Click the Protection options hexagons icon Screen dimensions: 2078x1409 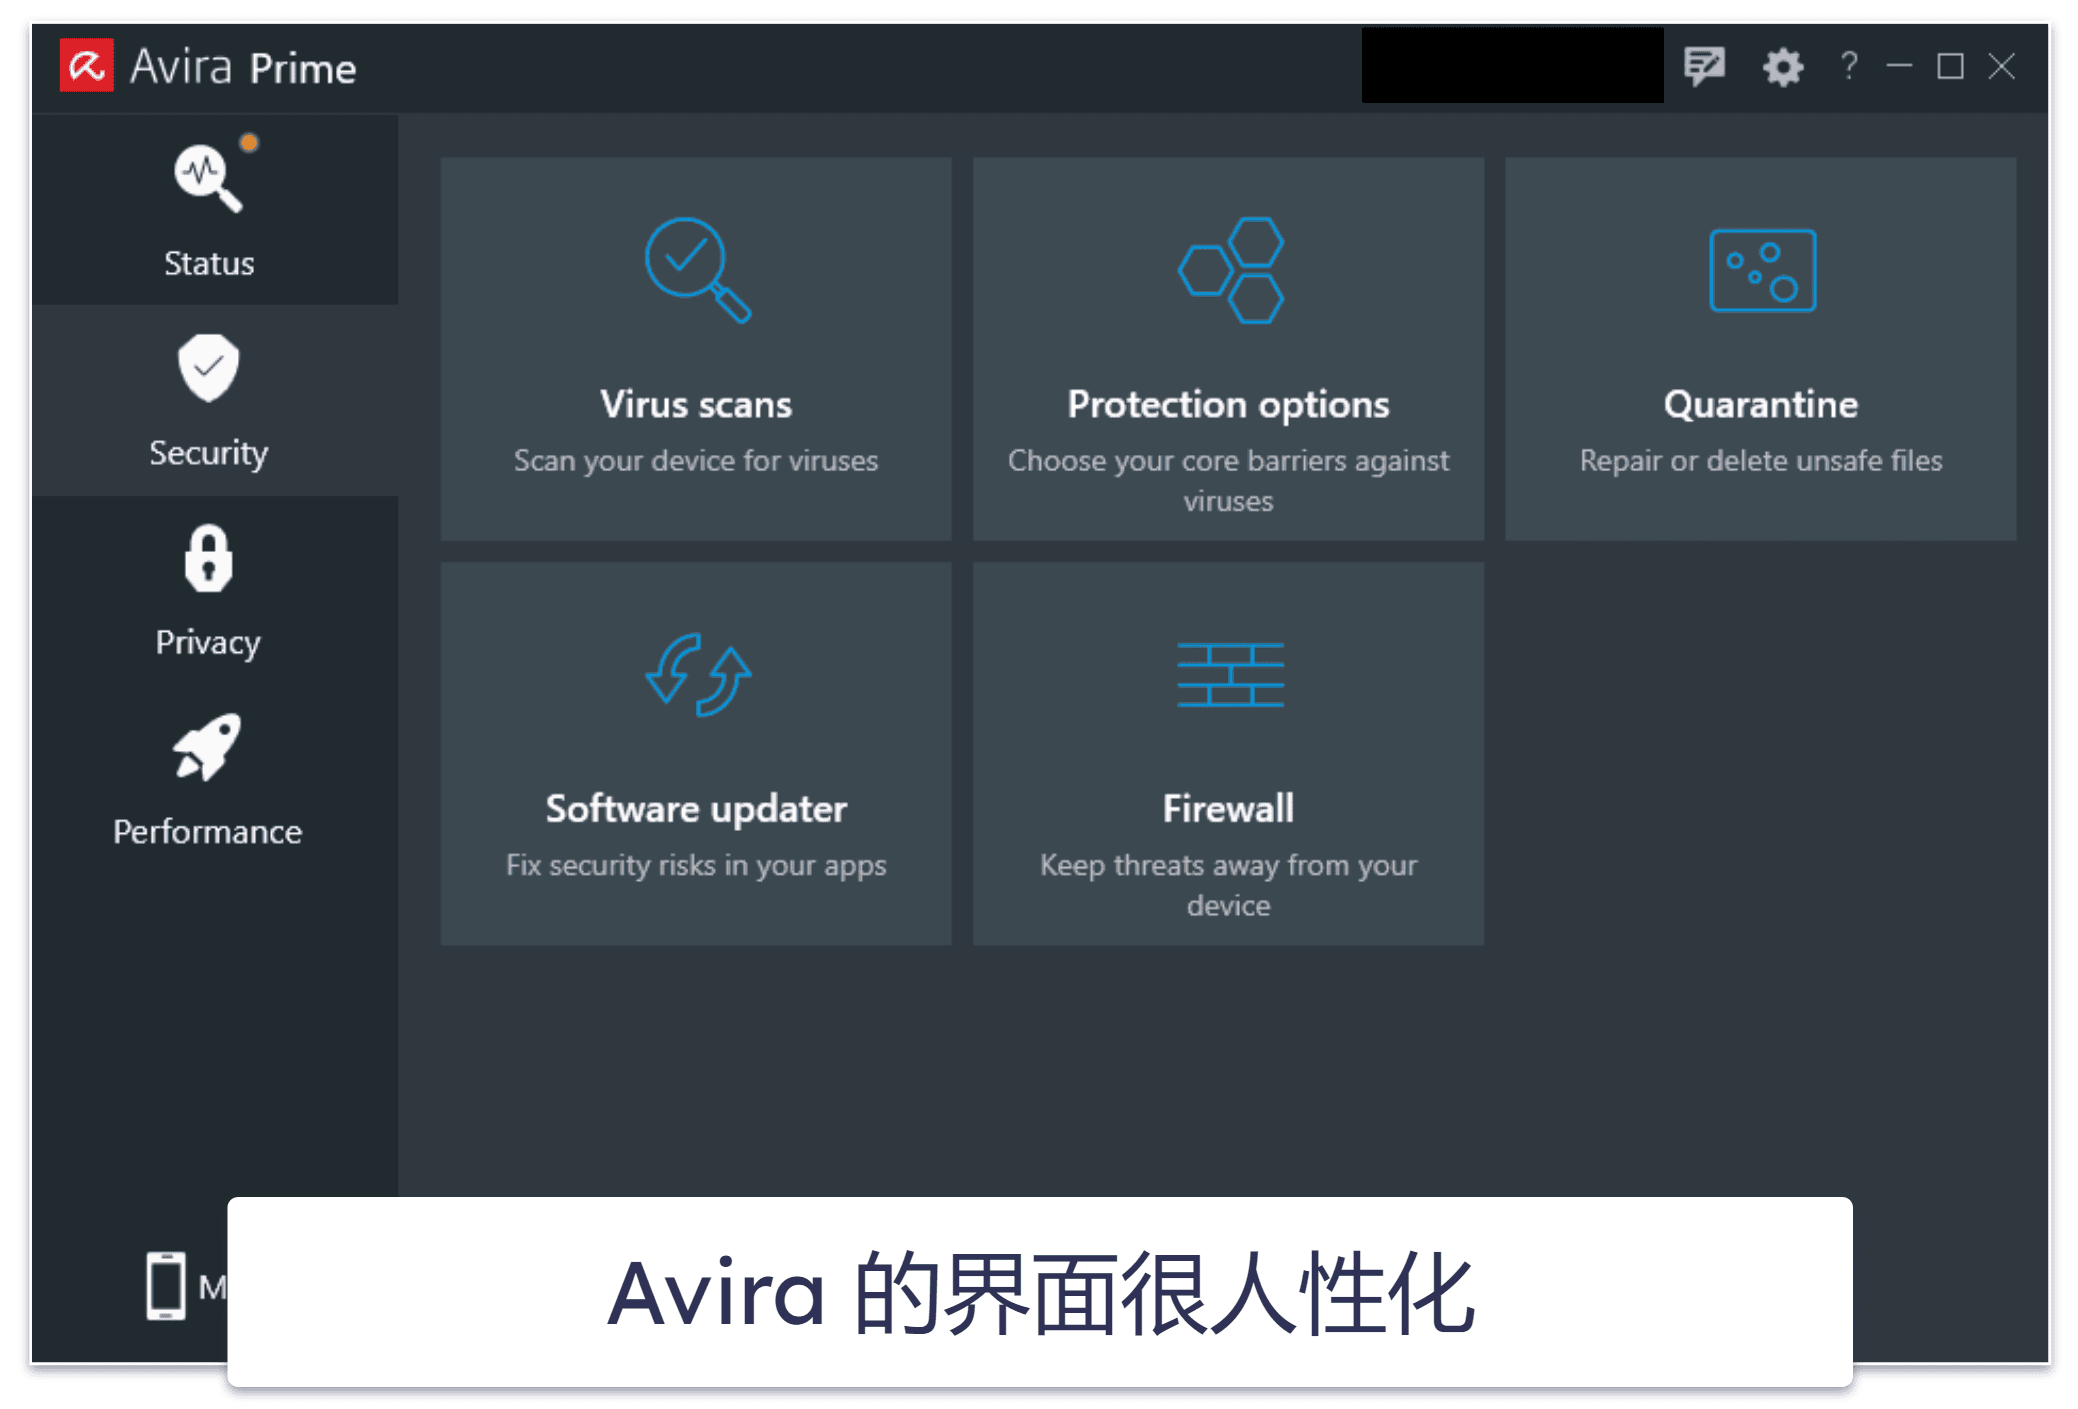[x=1230, y=270]
